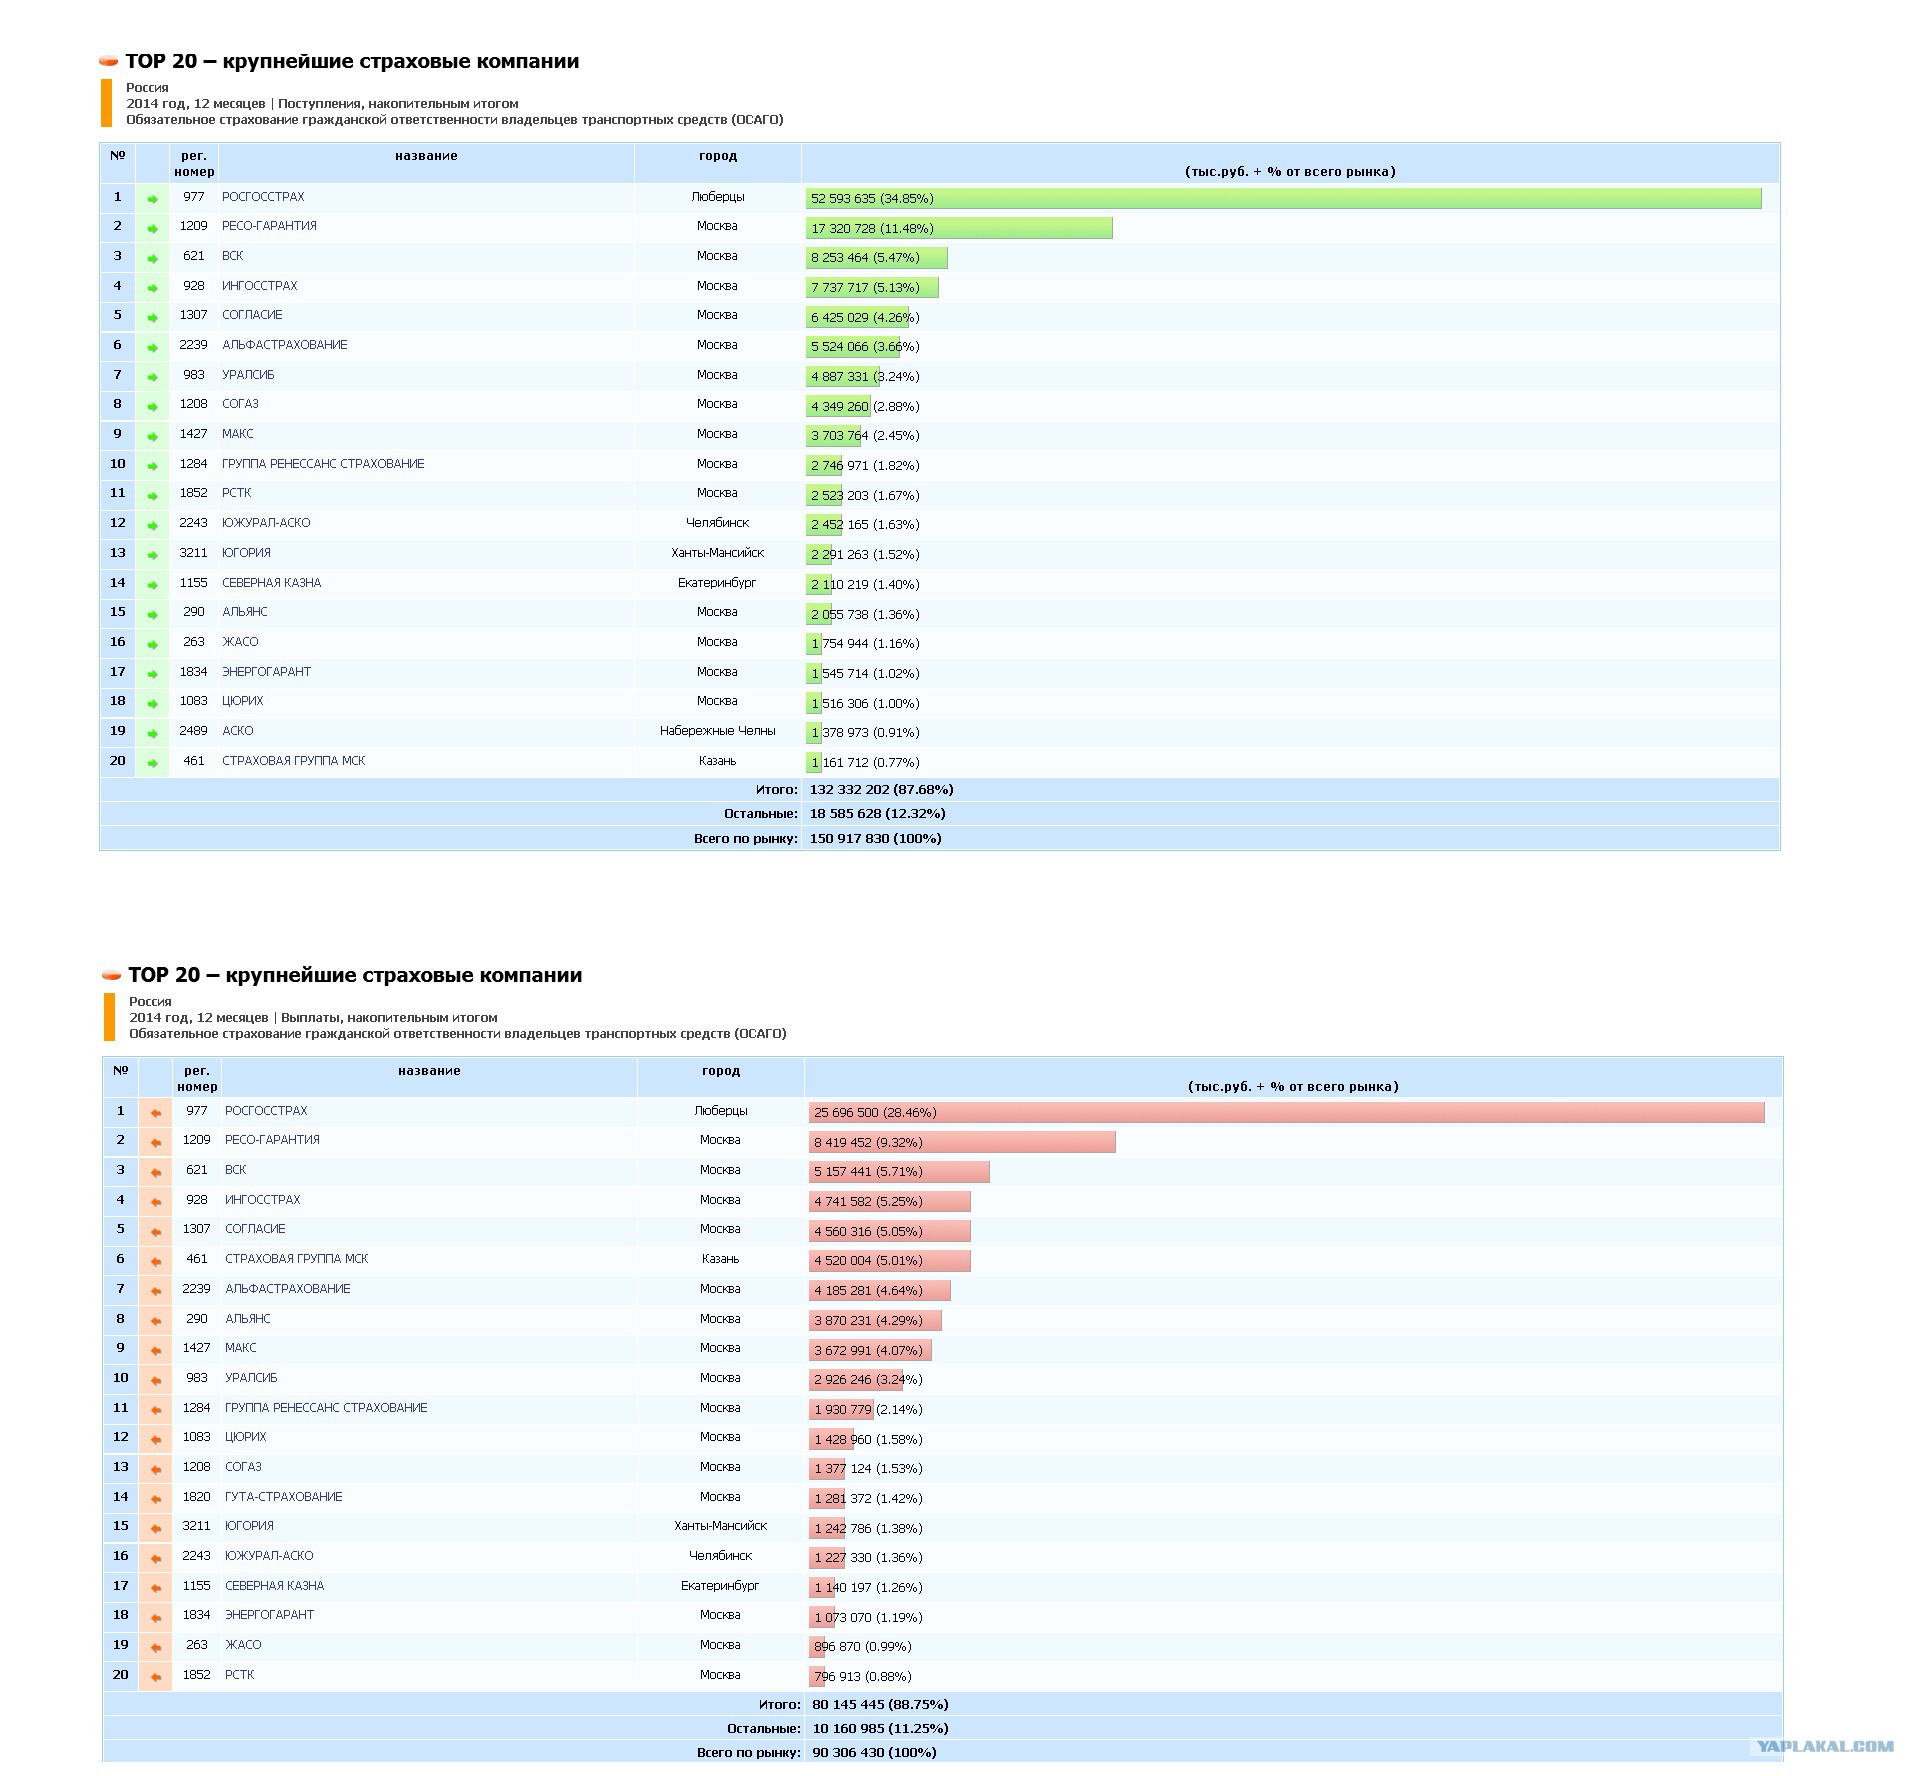The height and width of the screenshot is (1776, 1920).
Task: Click orange arrow beside ГУТА-СТРАХОВАНИЕ
Action: 156,1499
